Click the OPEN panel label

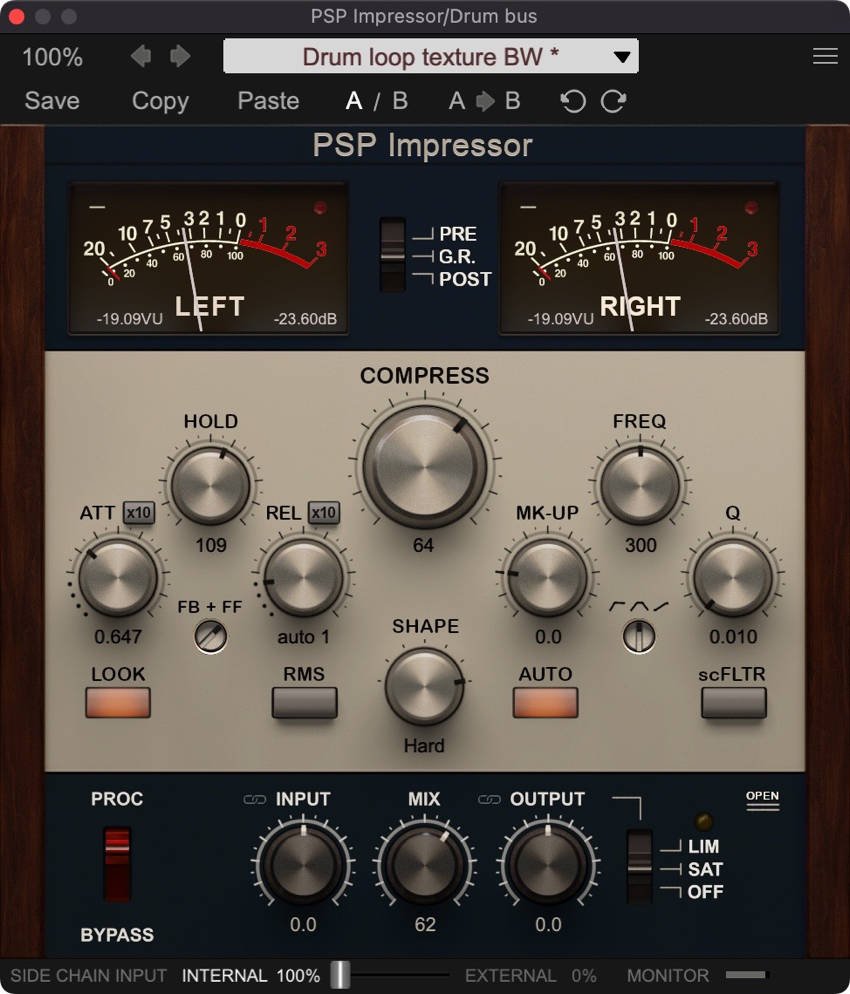pyautogui.click(x=763, y=799)
